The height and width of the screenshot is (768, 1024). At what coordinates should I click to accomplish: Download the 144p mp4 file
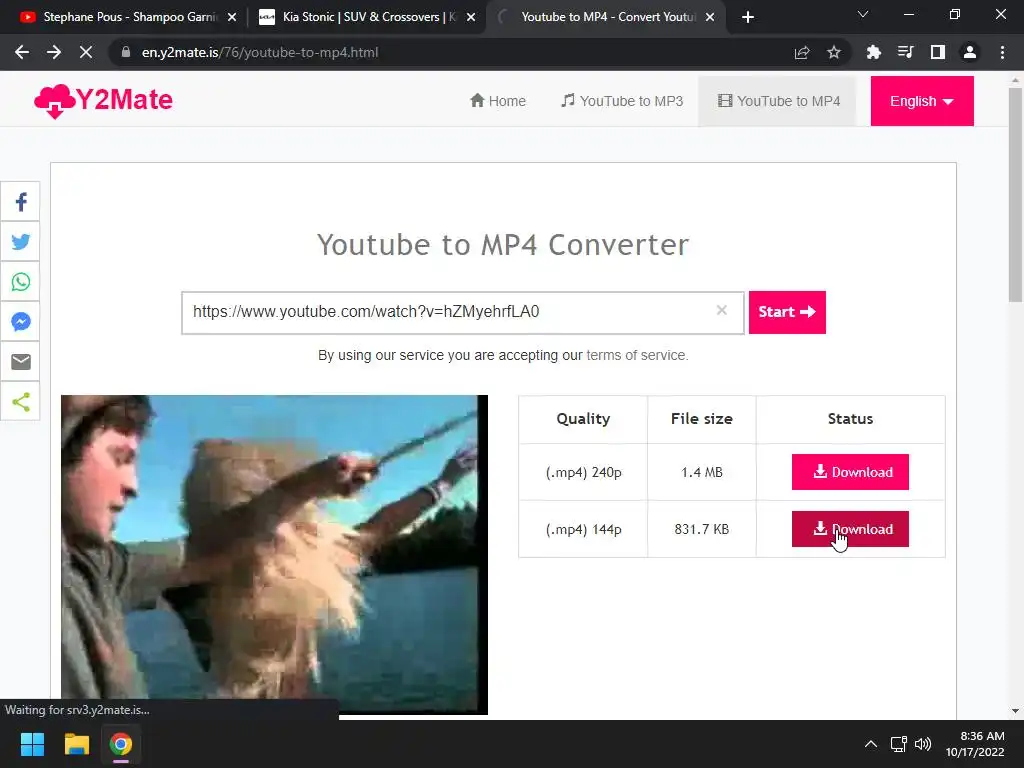850,529
